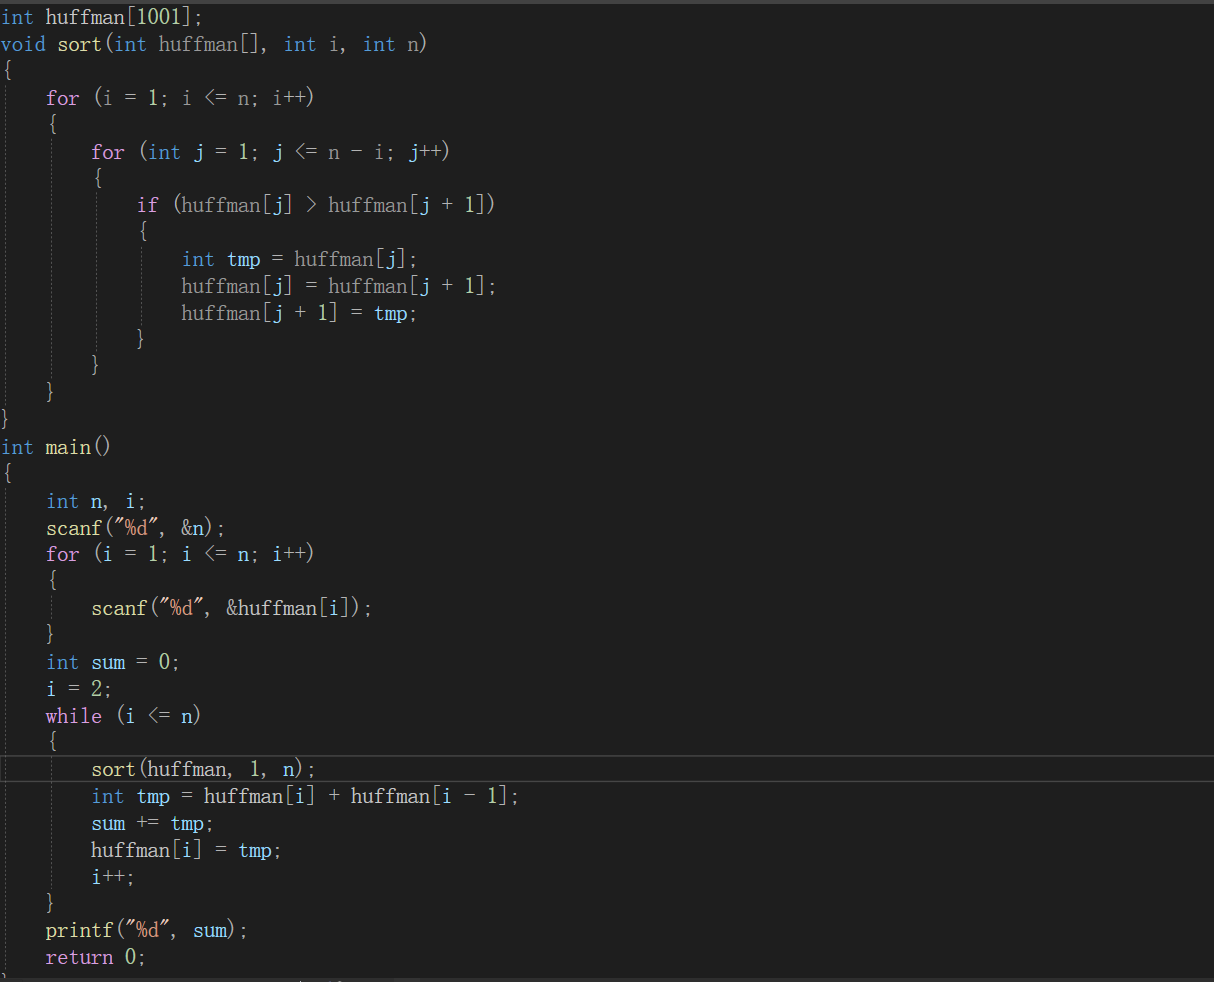The width and height of the screenshot is (1214, 982).
Task: Click the "int sum = 0;" line
Action: click(112, 662)
